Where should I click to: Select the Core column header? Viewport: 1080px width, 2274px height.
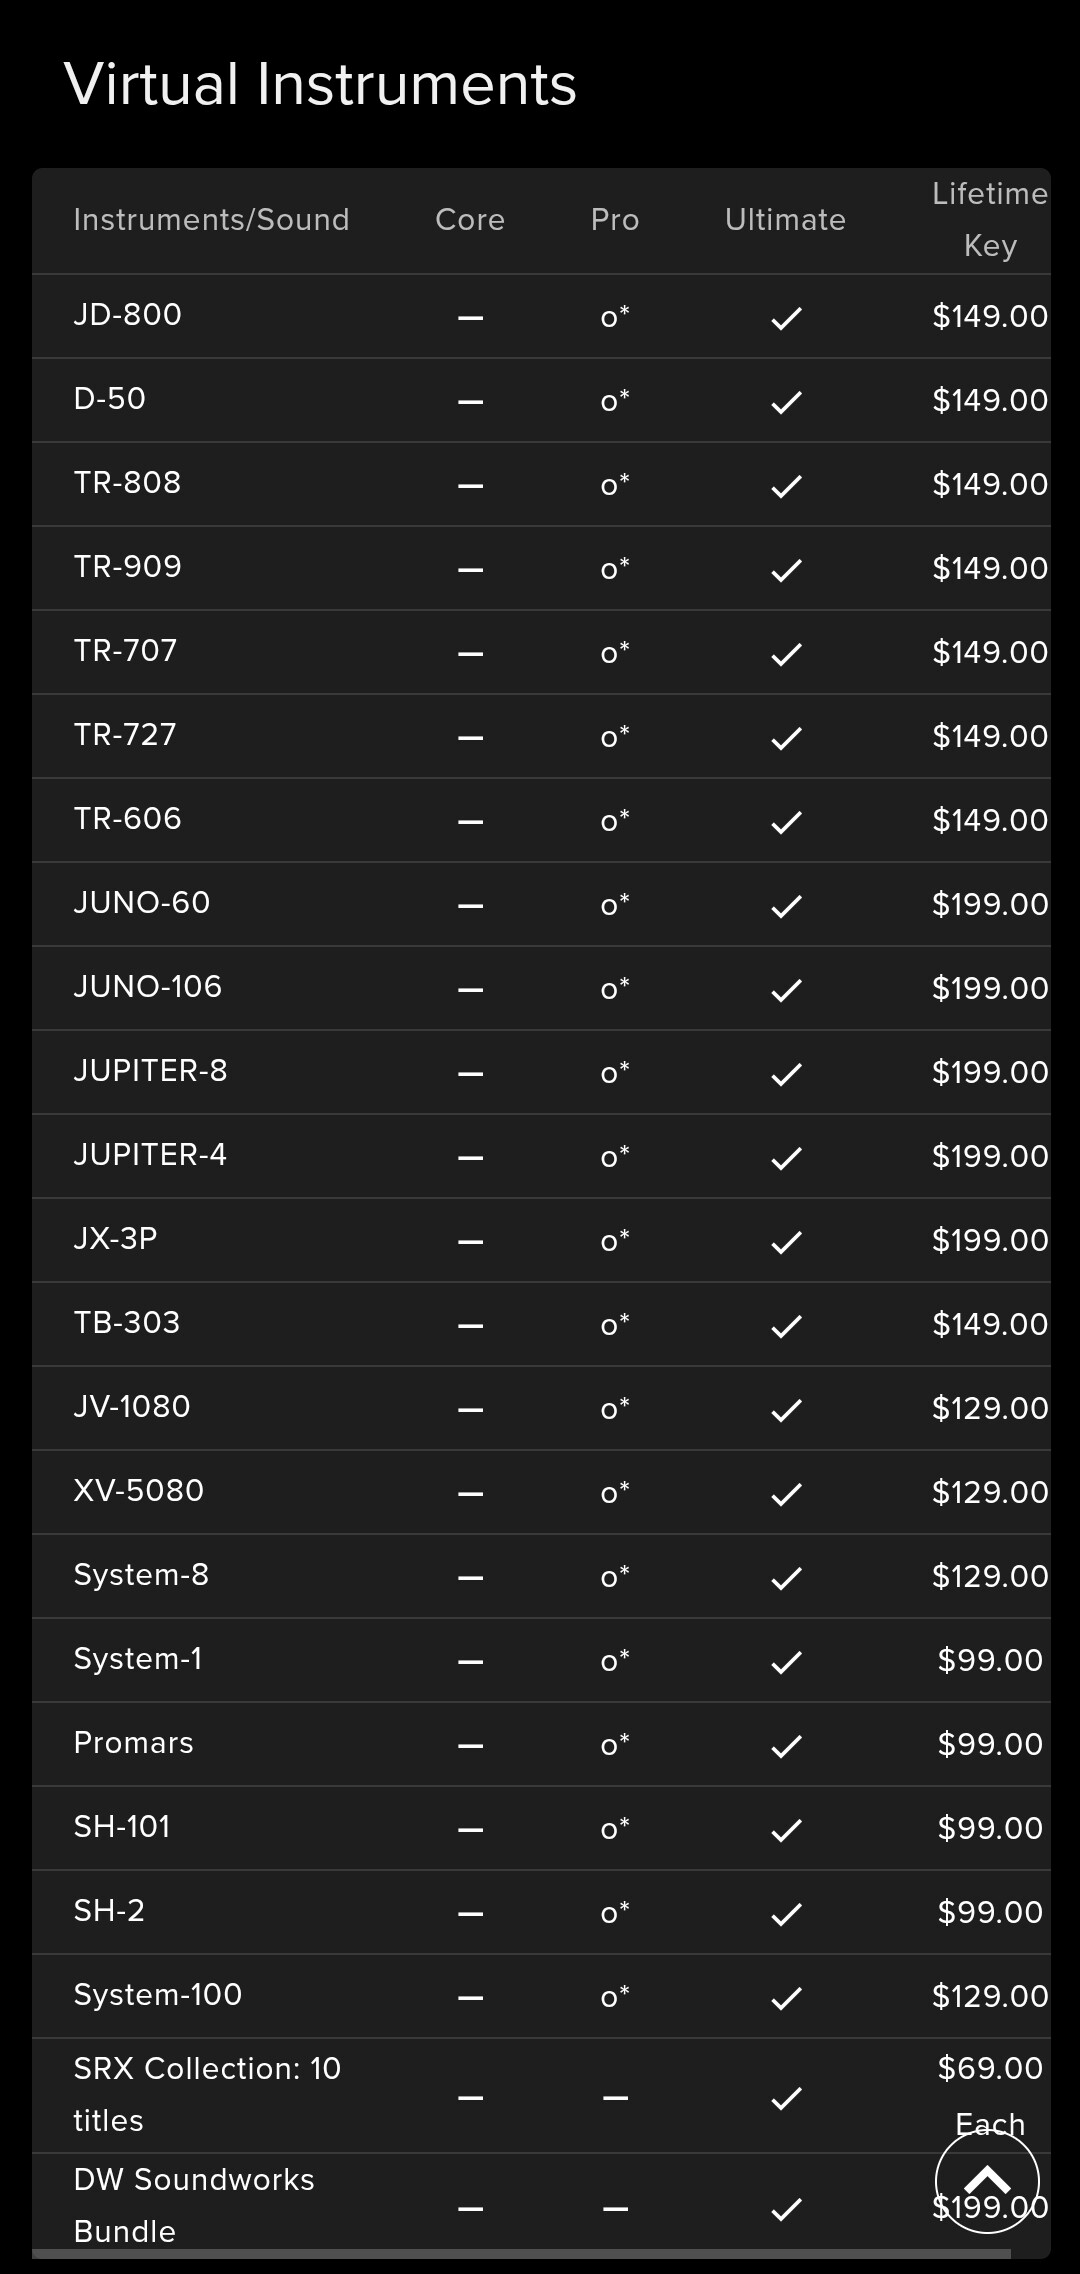470,220
